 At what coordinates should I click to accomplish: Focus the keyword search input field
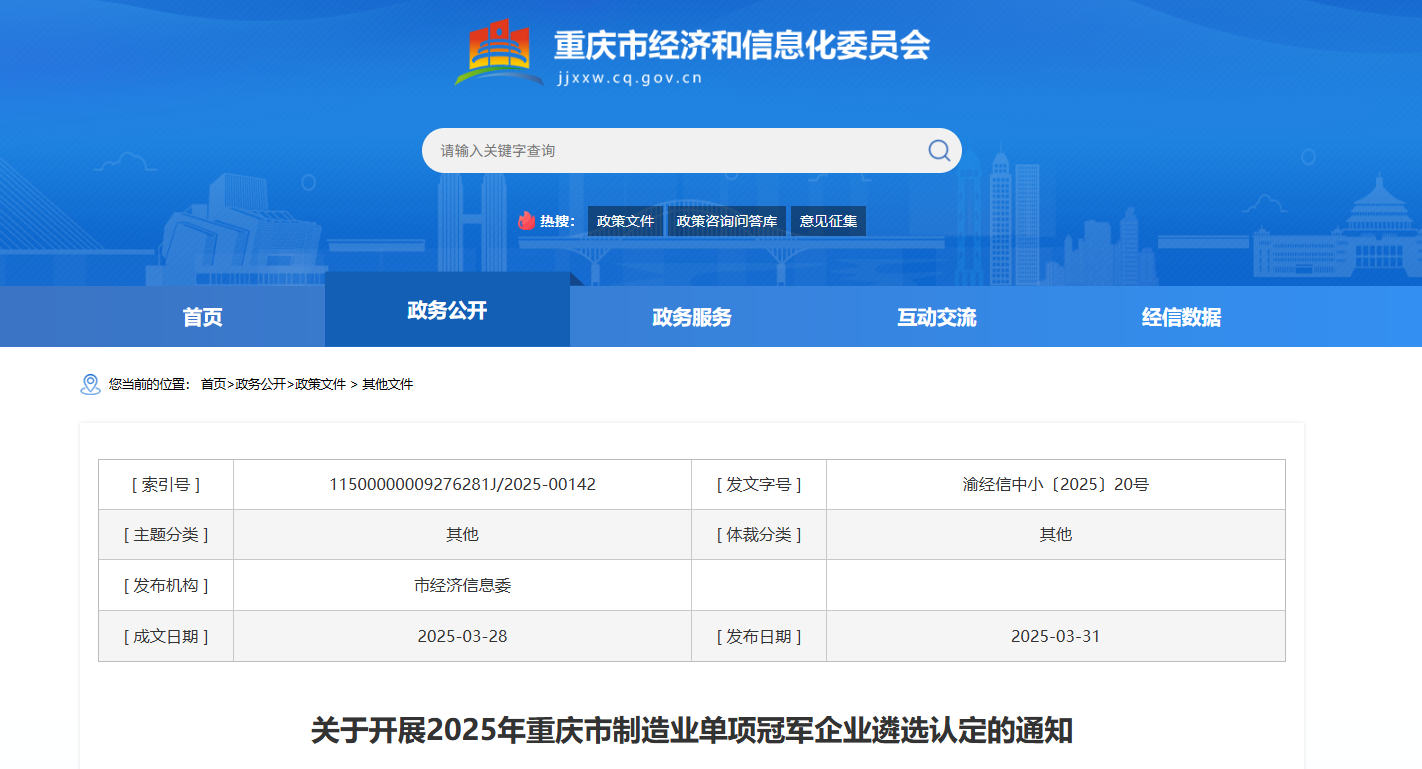pyautogui.click(x=670, y=150)
